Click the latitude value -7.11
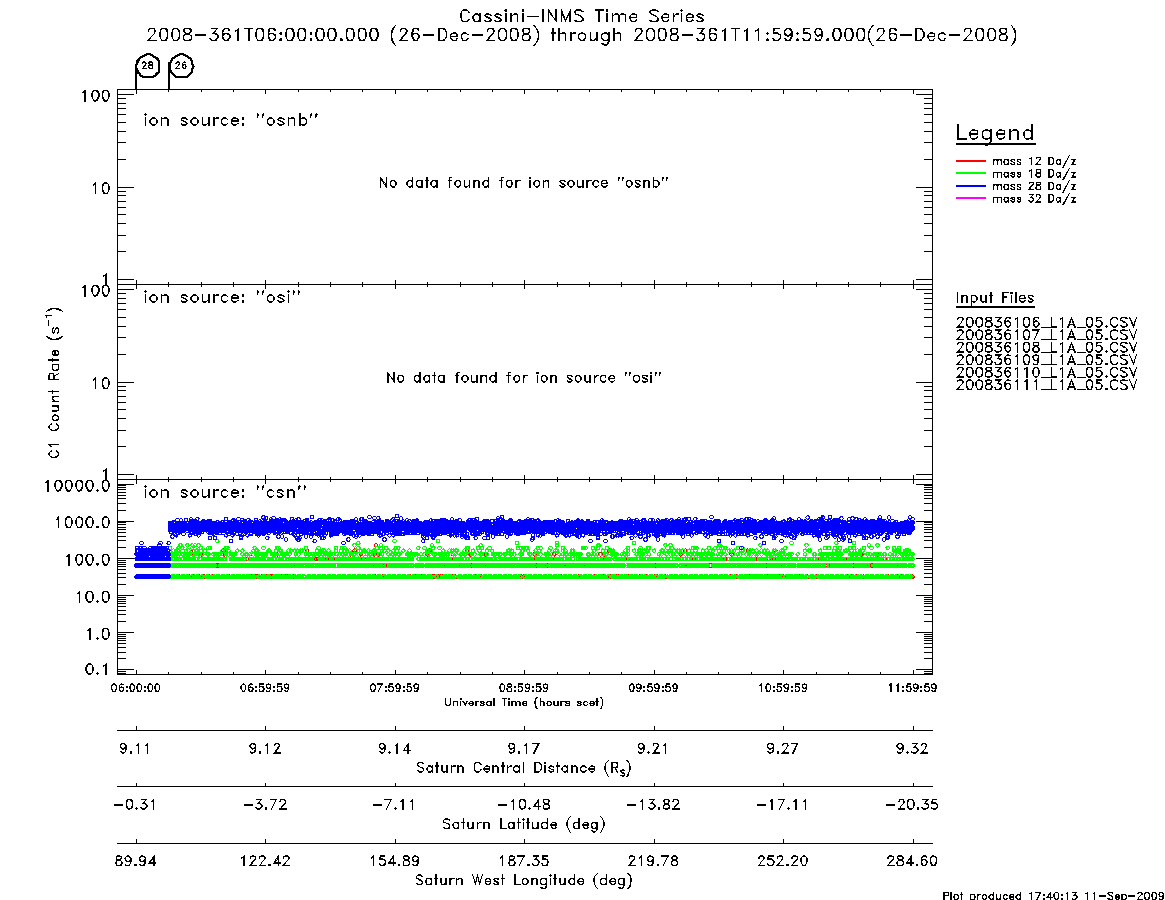The image size is (1165, 900). point(395,805)
